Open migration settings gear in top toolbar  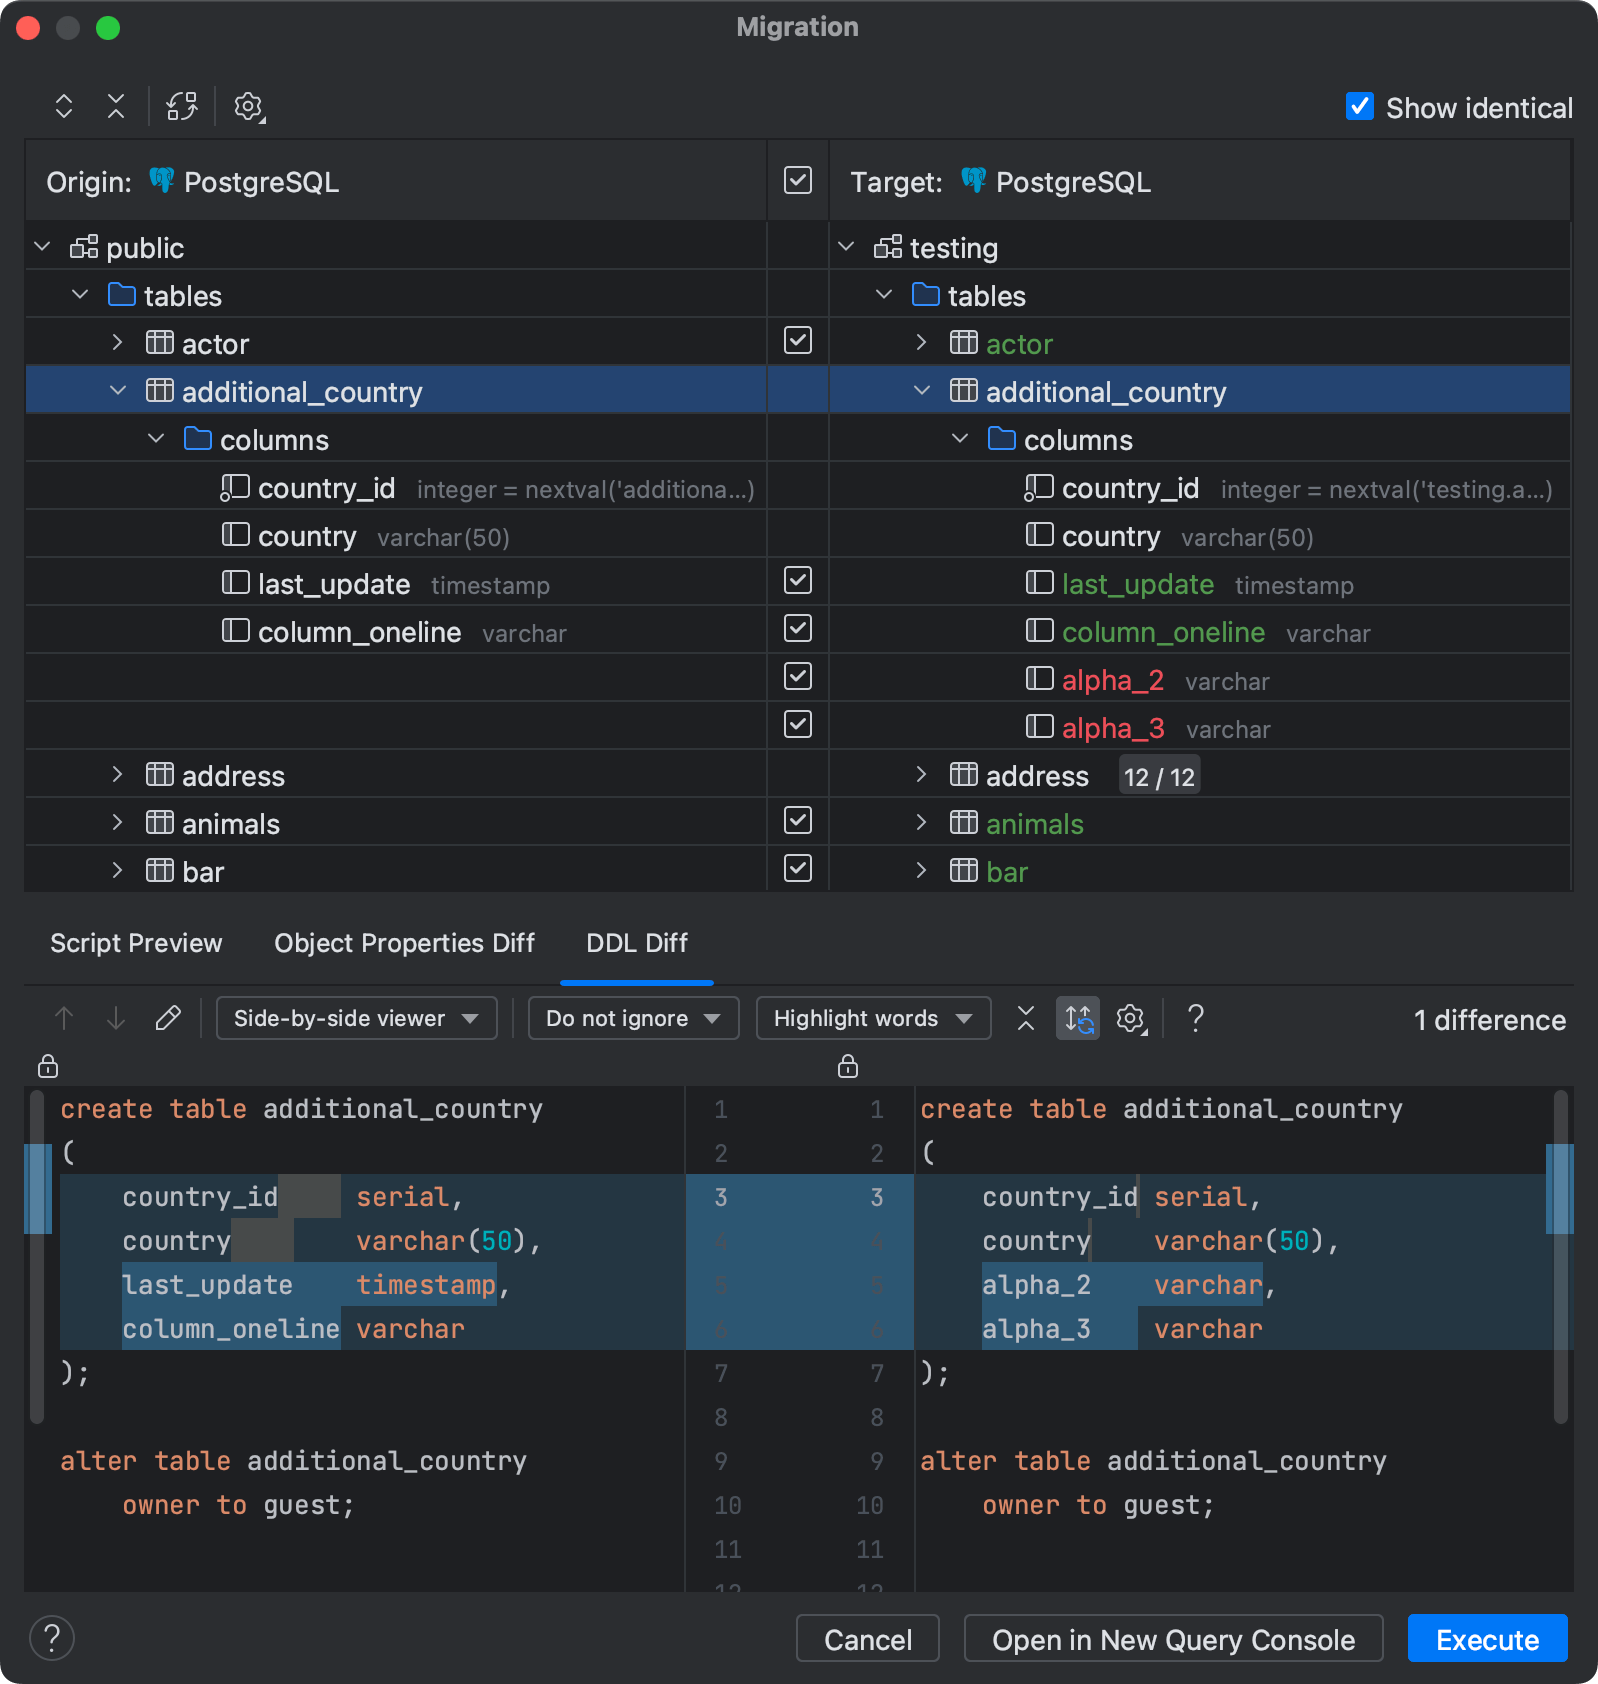click(249, 107)
